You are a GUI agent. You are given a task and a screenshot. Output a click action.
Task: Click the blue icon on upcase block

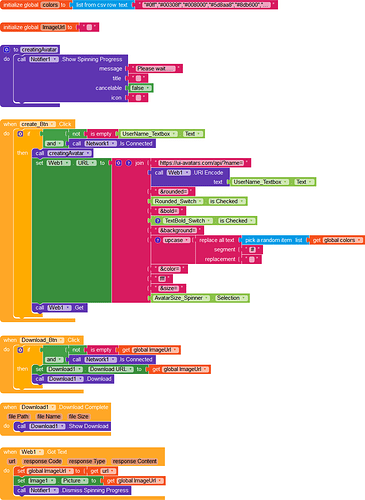click(158, 240)
